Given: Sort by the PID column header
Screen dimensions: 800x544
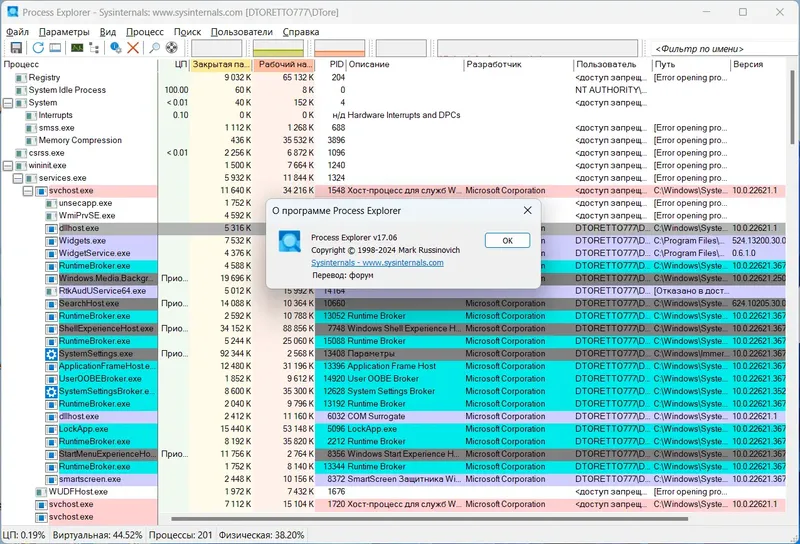Looking at the screenshot, I should pos(331,64).
